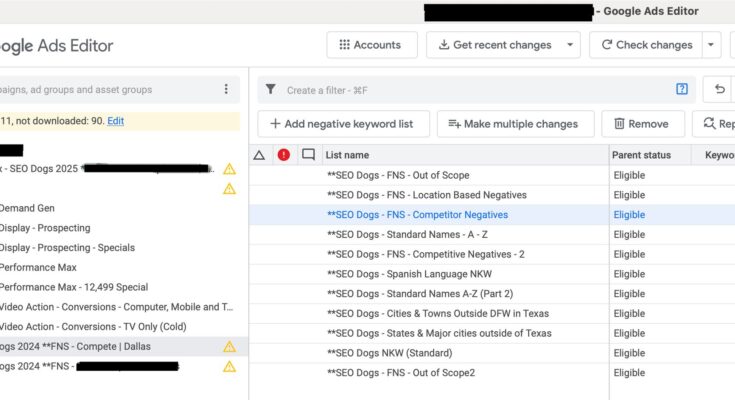Click Eligible status of Out of Scope2 row
This screenshot has width=735, height=400.
point(629,372)
